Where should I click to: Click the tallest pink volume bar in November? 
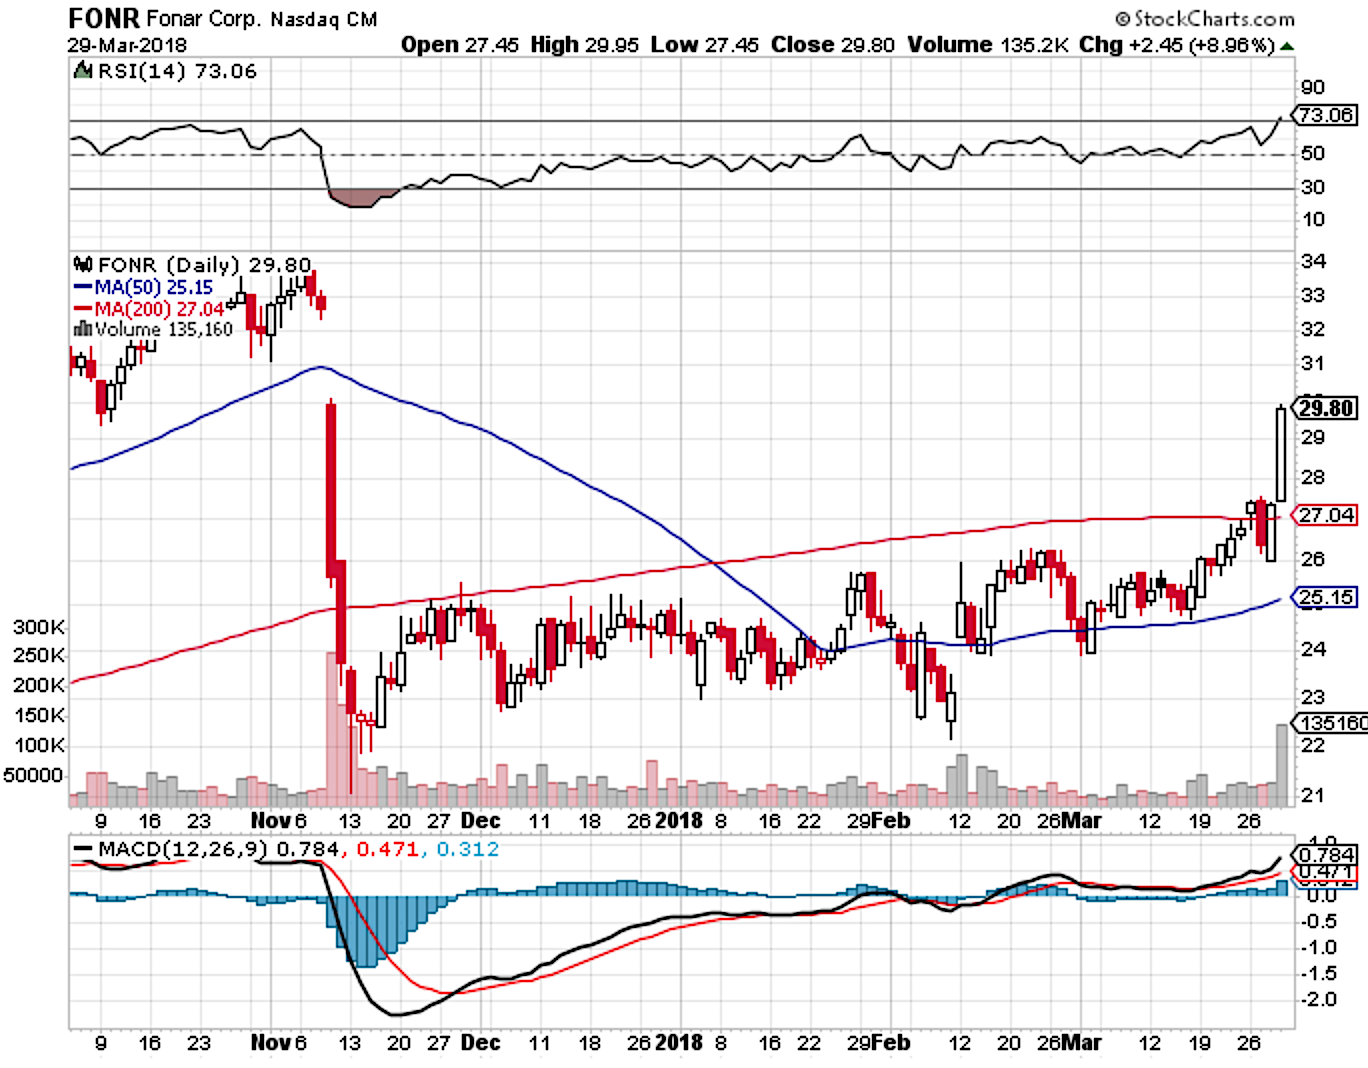[x=332, y=729]
